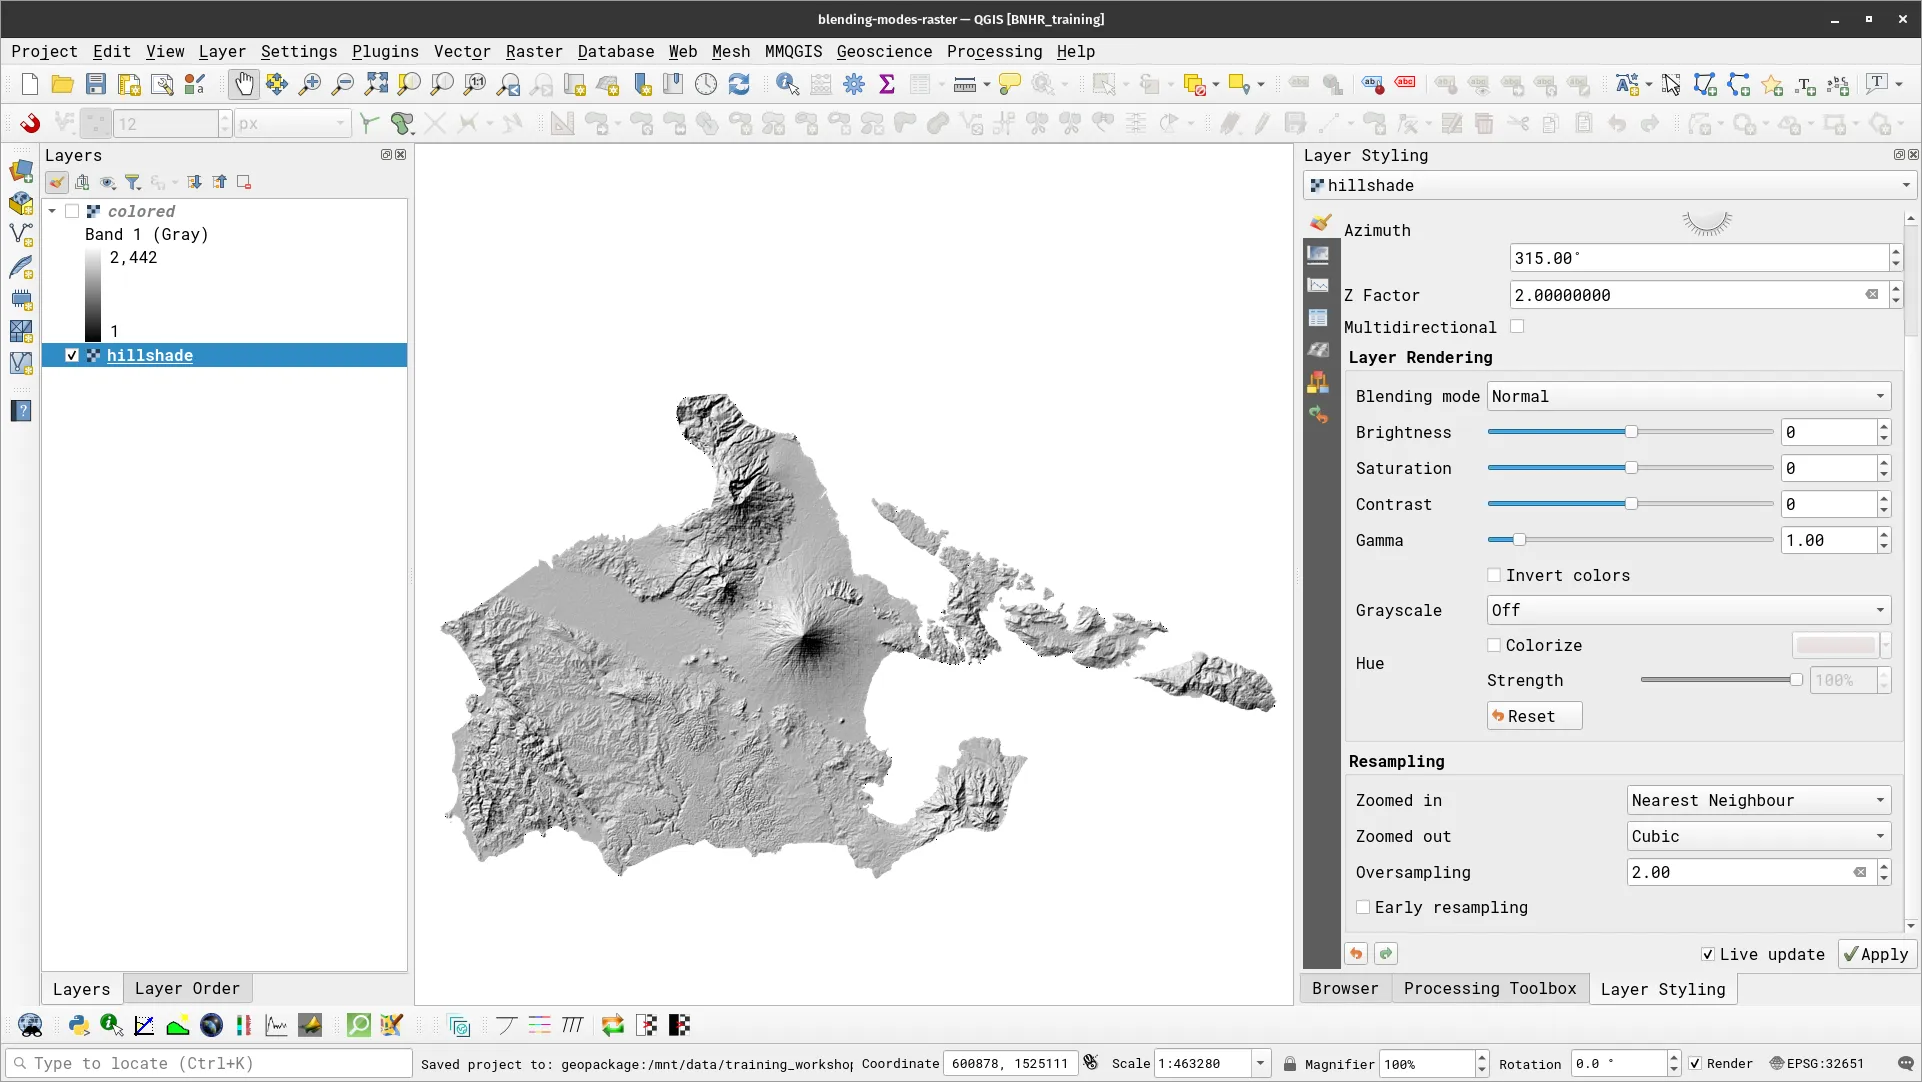Screen dimensions: 1922x1082
Task: Enable the Invert colors checkbox
Action: pos(1494,575)
